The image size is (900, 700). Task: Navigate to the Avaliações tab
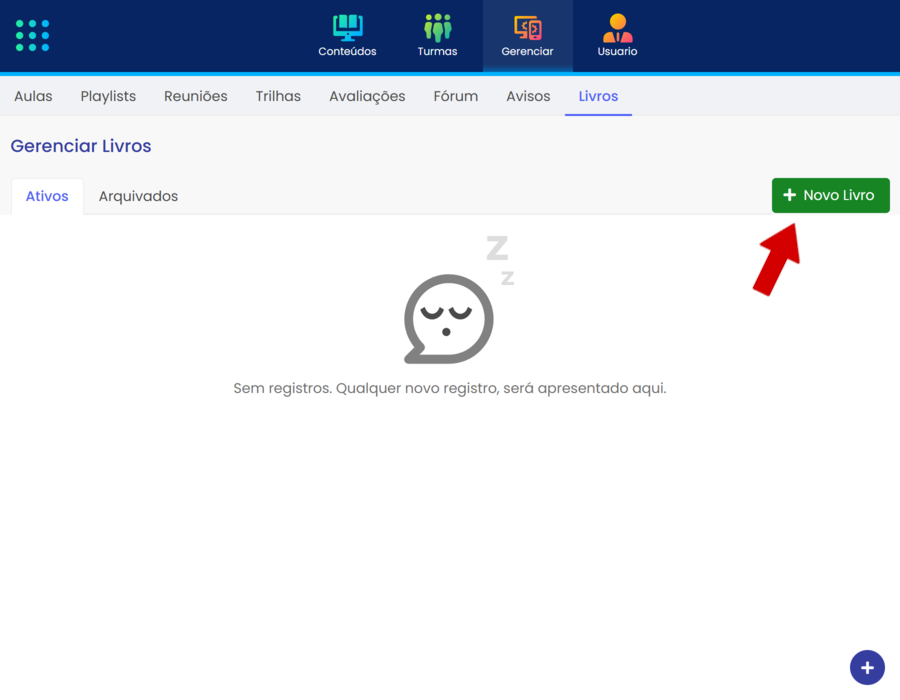(x=367, y=96)
